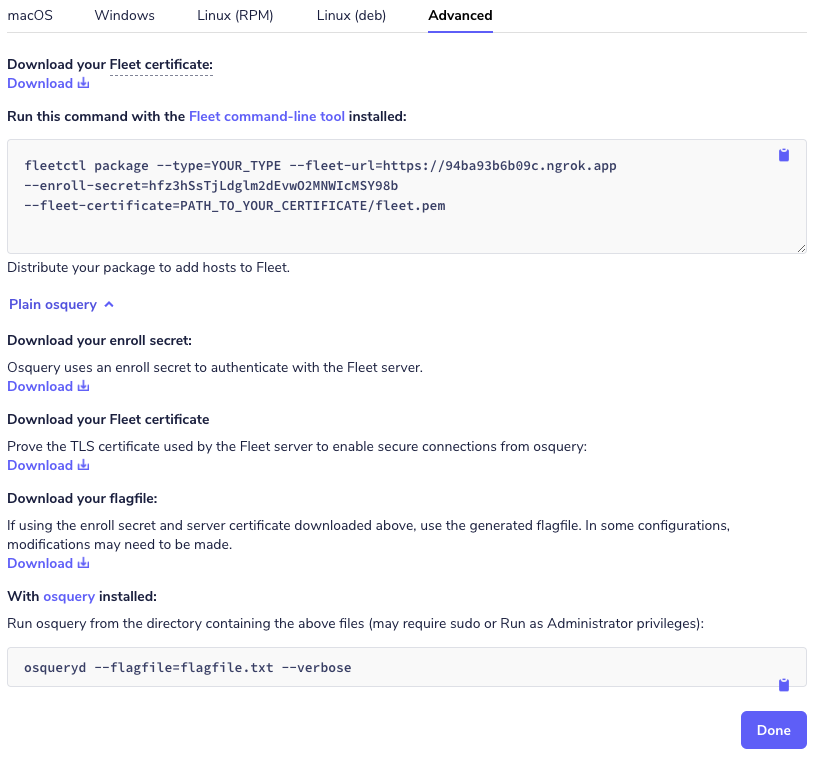Select the Advanced tab
The image size is (830, 770).
460,15
